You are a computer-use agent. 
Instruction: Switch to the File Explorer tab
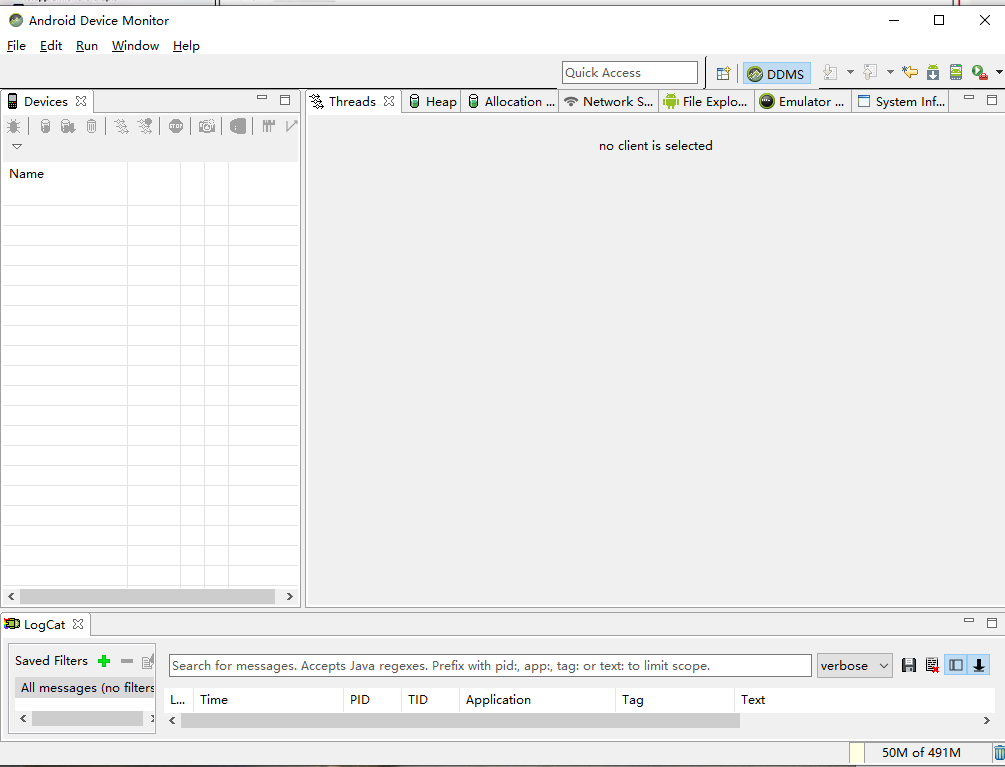point(705,101)
